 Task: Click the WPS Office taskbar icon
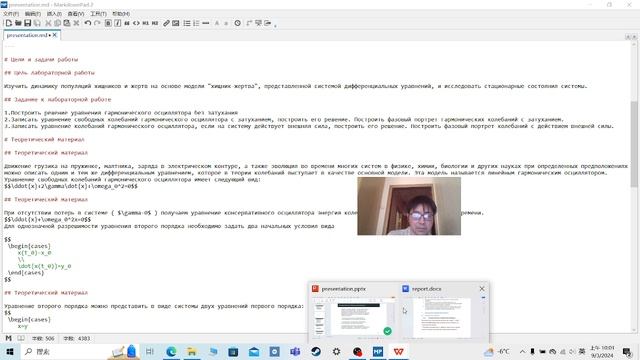click(x=398, y=351)
